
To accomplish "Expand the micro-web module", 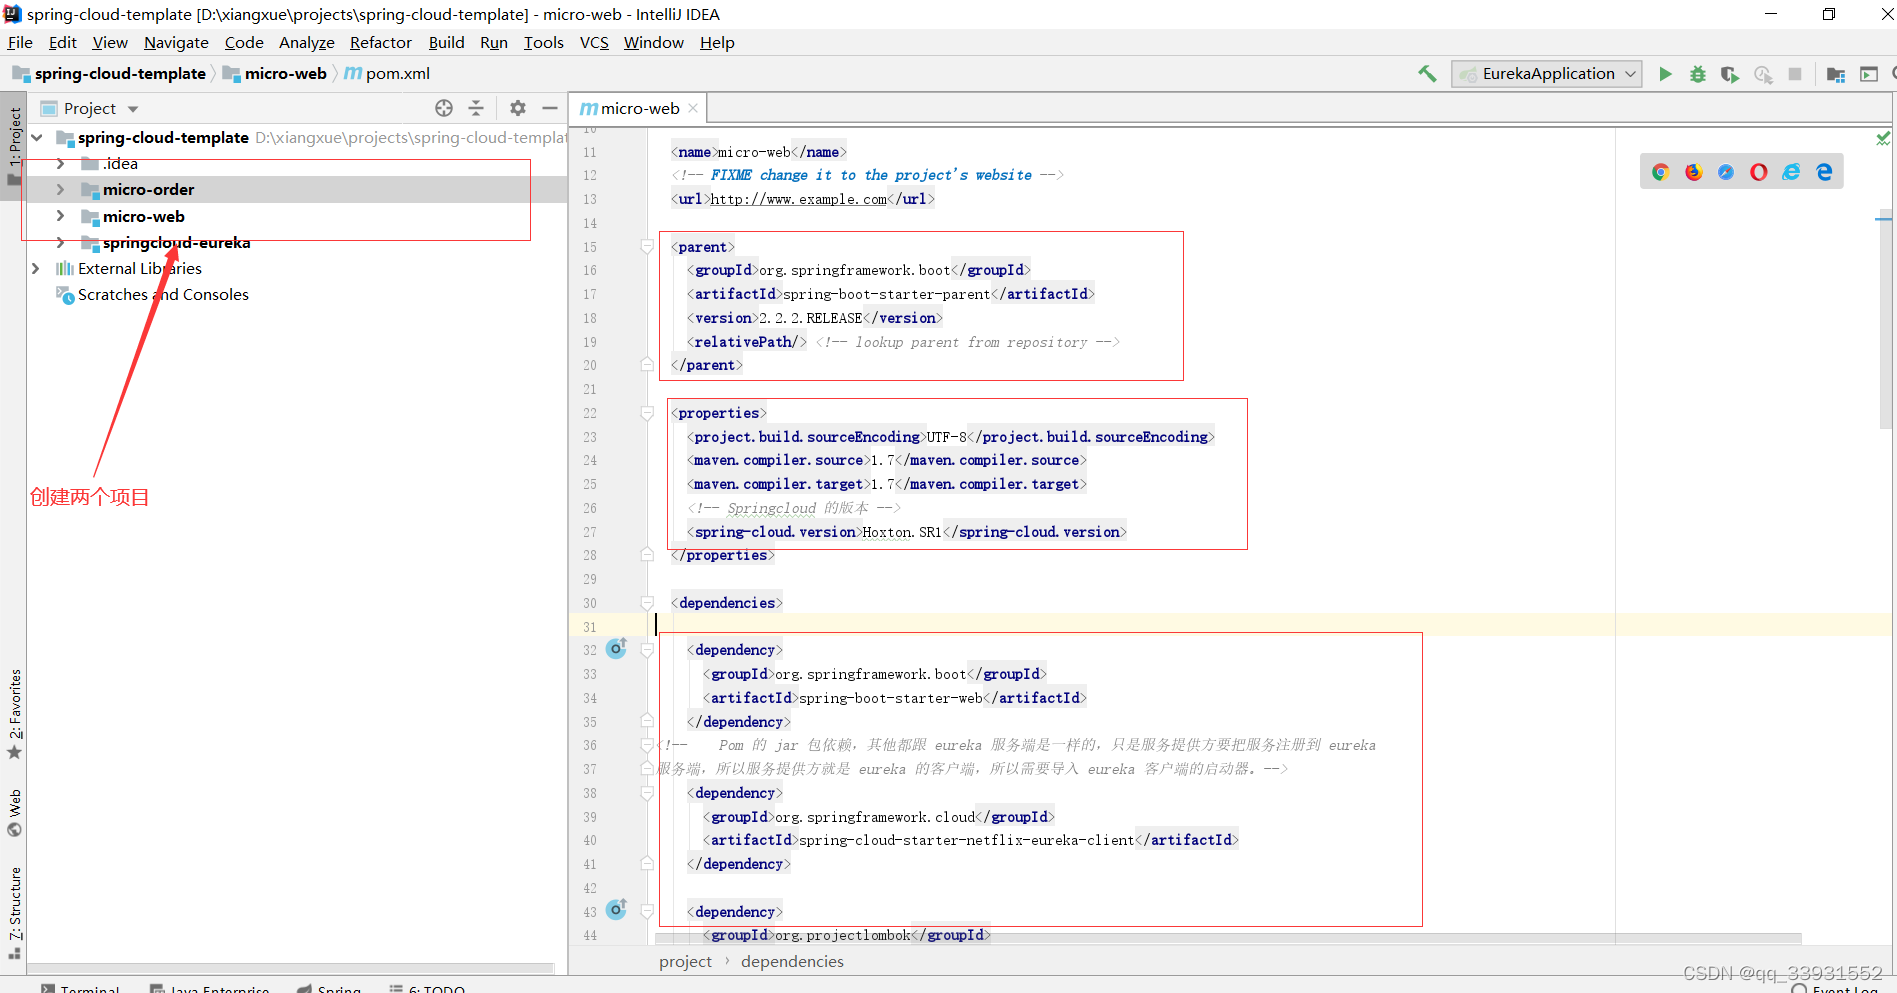I will [61, 216].
